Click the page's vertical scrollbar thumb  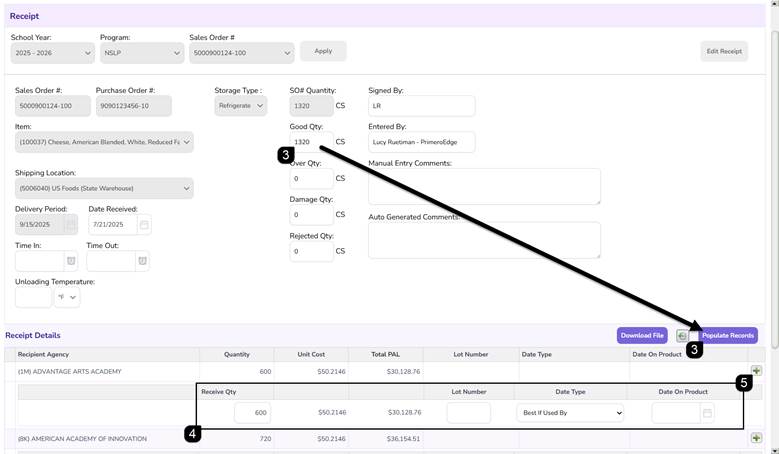pos(775,189)
